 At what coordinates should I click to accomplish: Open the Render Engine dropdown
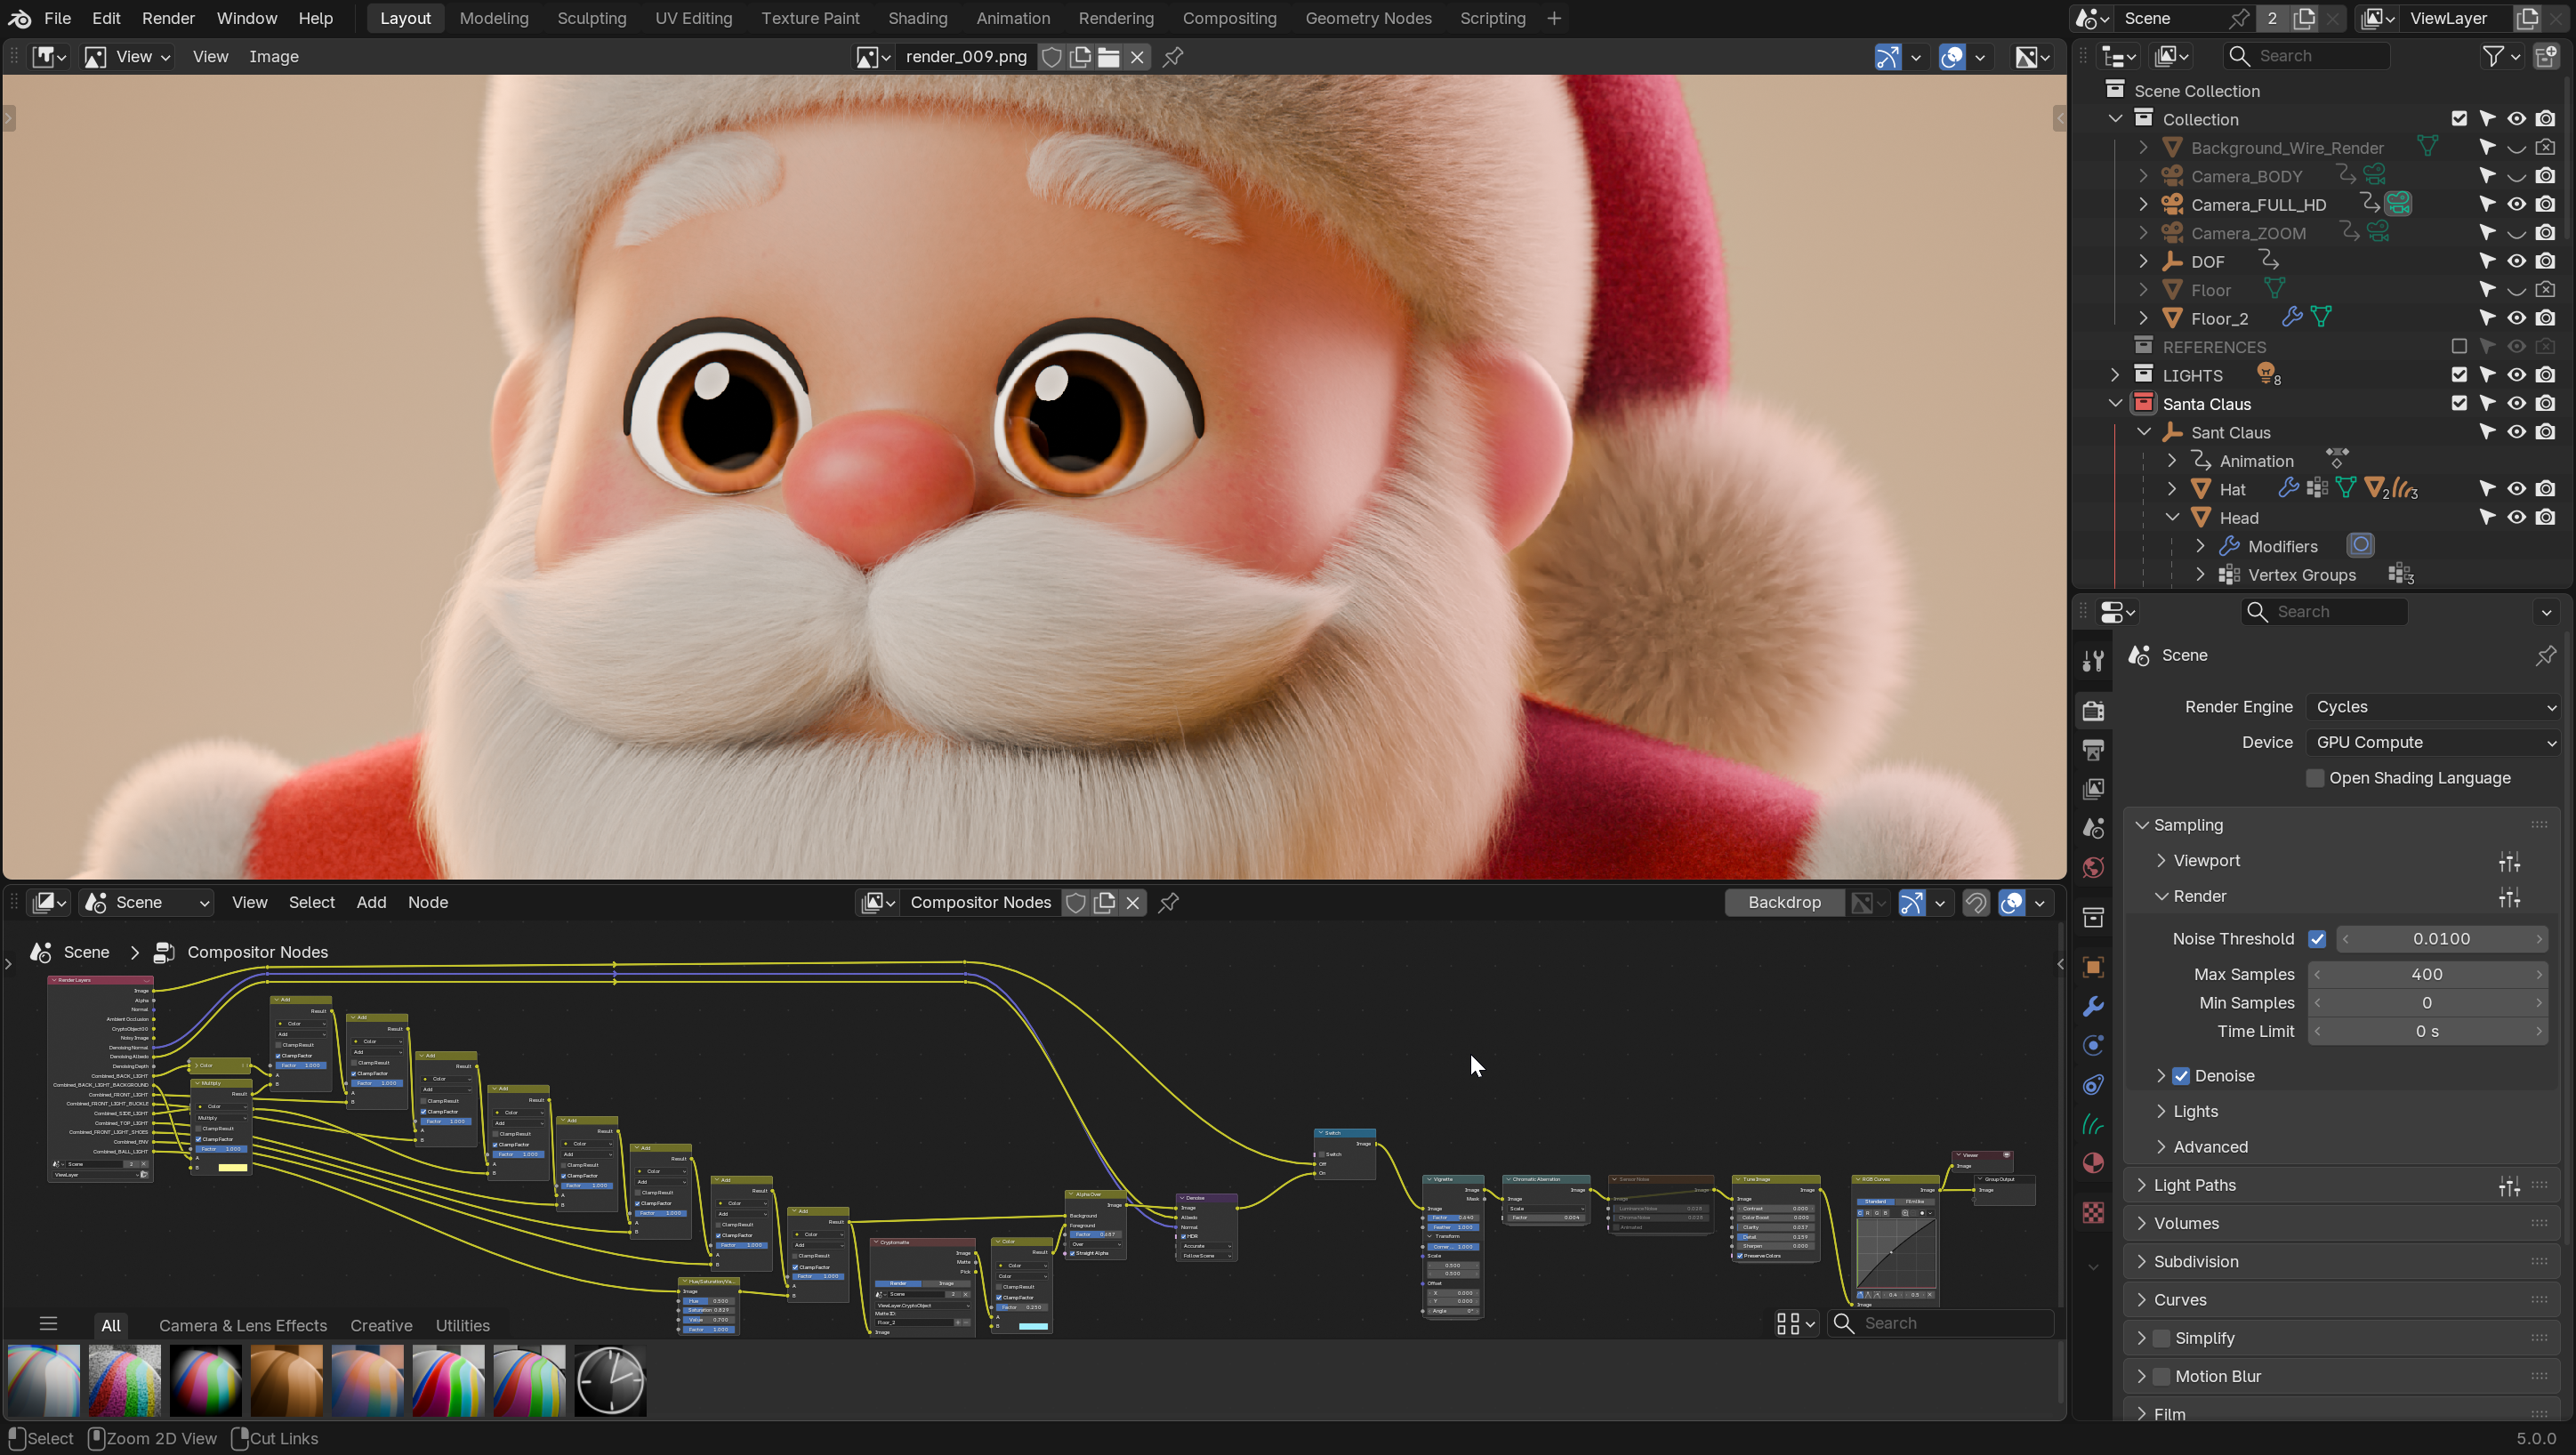(x=2432, y=707)
